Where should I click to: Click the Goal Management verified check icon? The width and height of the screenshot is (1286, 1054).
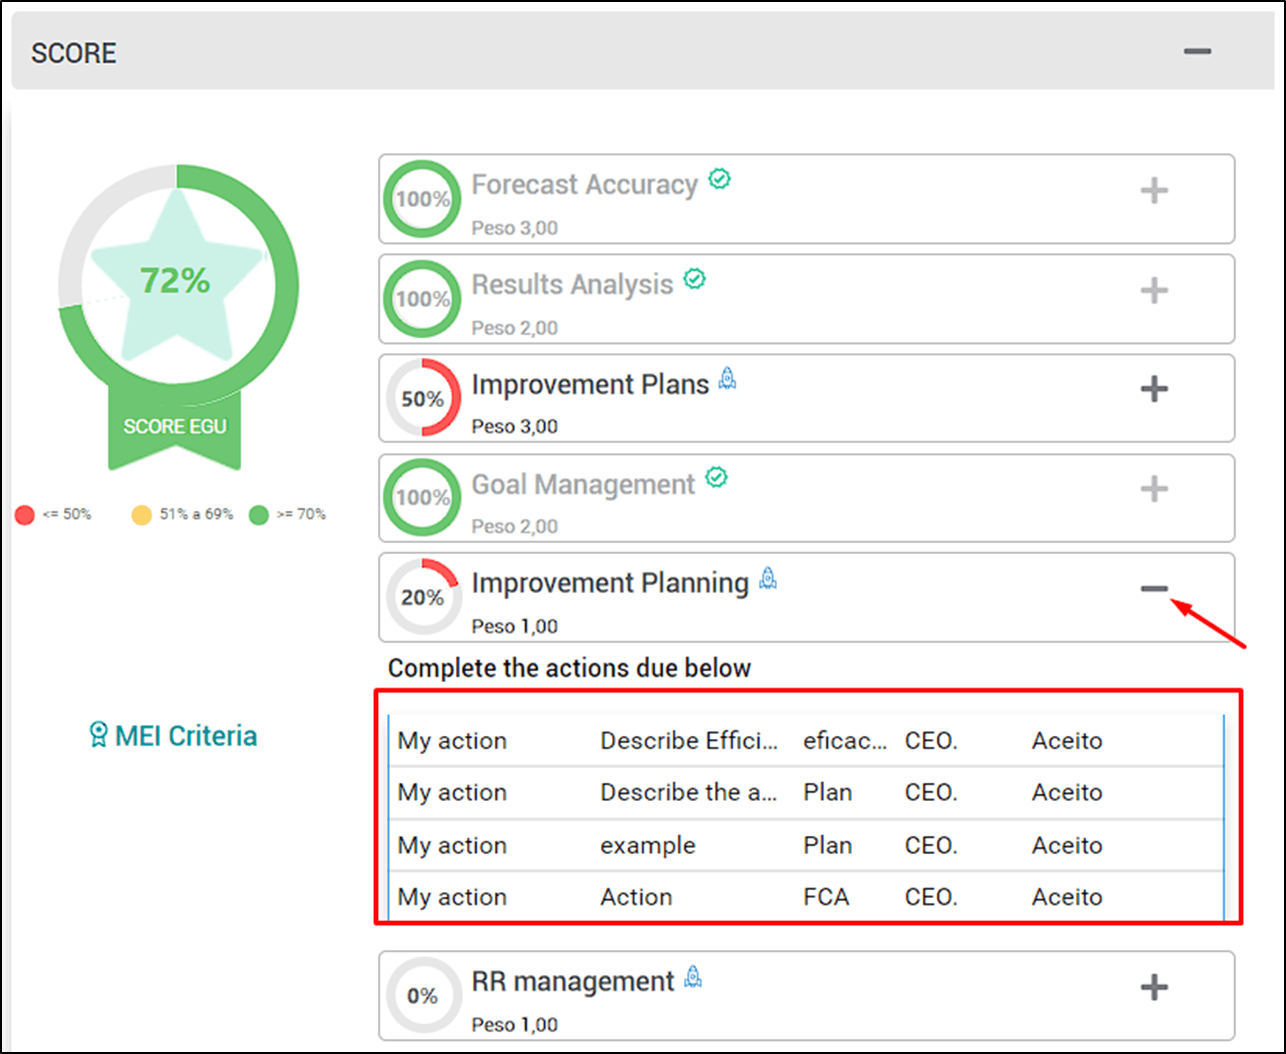[x=717, y=478]
